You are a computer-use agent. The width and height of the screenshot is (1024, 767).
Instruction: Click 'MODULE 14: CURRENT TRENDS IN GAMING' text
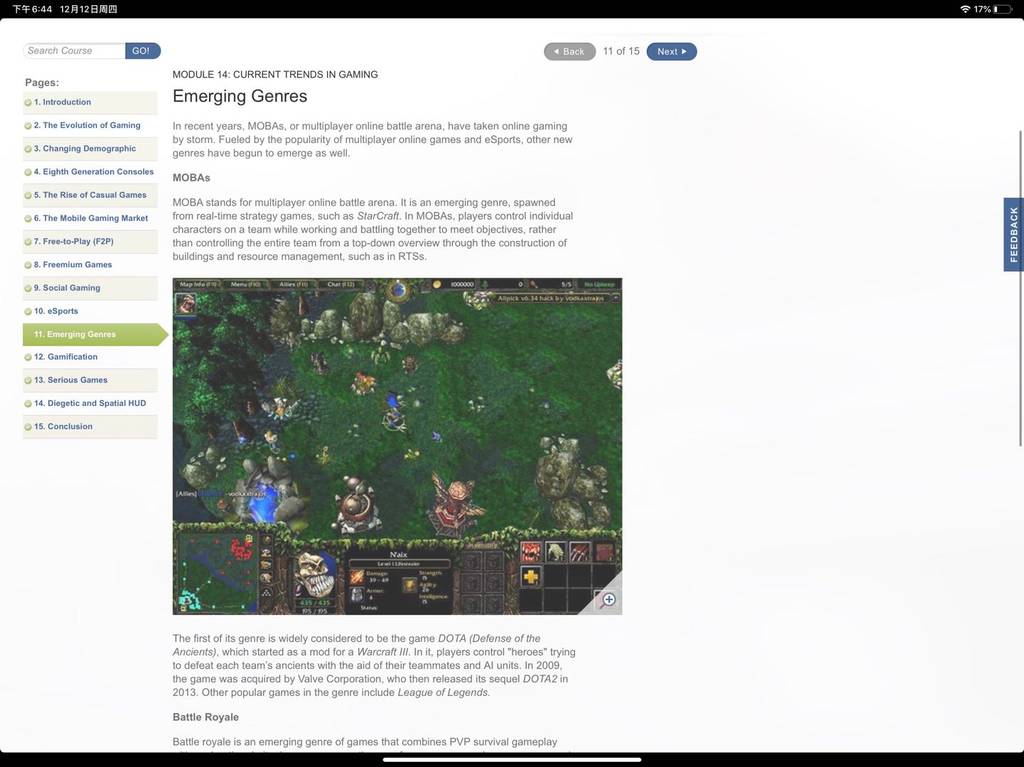[x=275, y=74]
